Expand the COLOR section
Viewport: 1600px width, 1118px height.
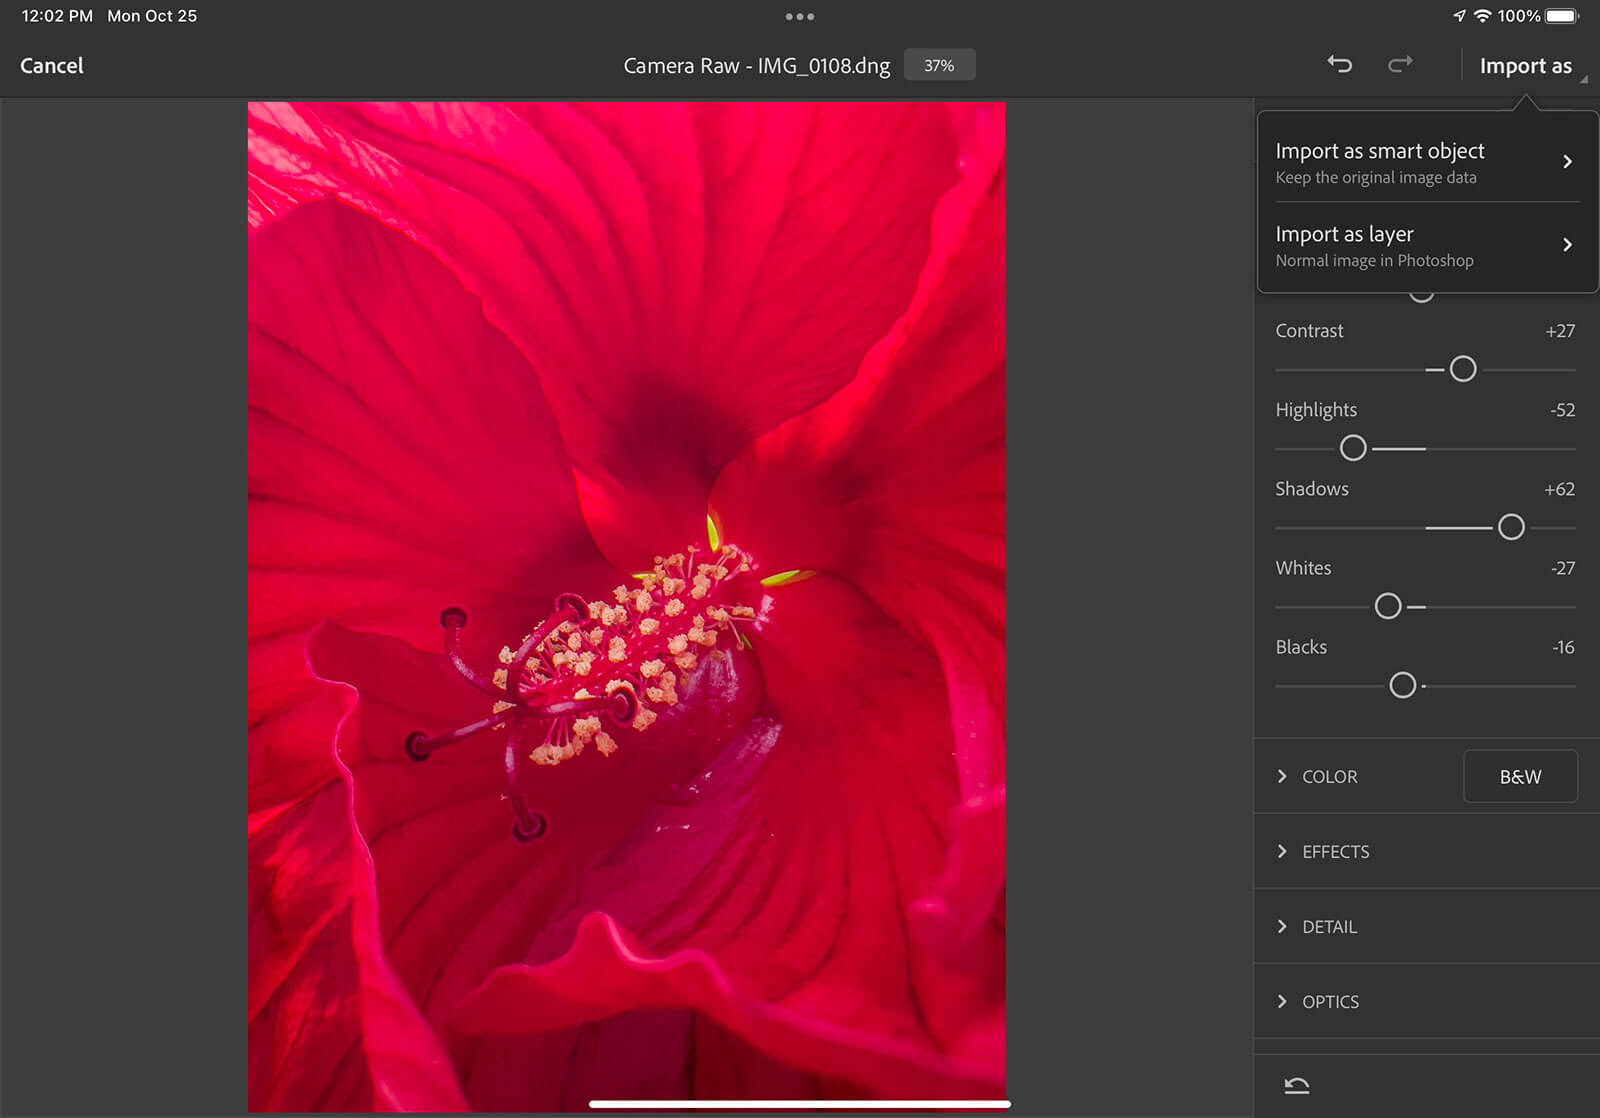(1329, 777)
